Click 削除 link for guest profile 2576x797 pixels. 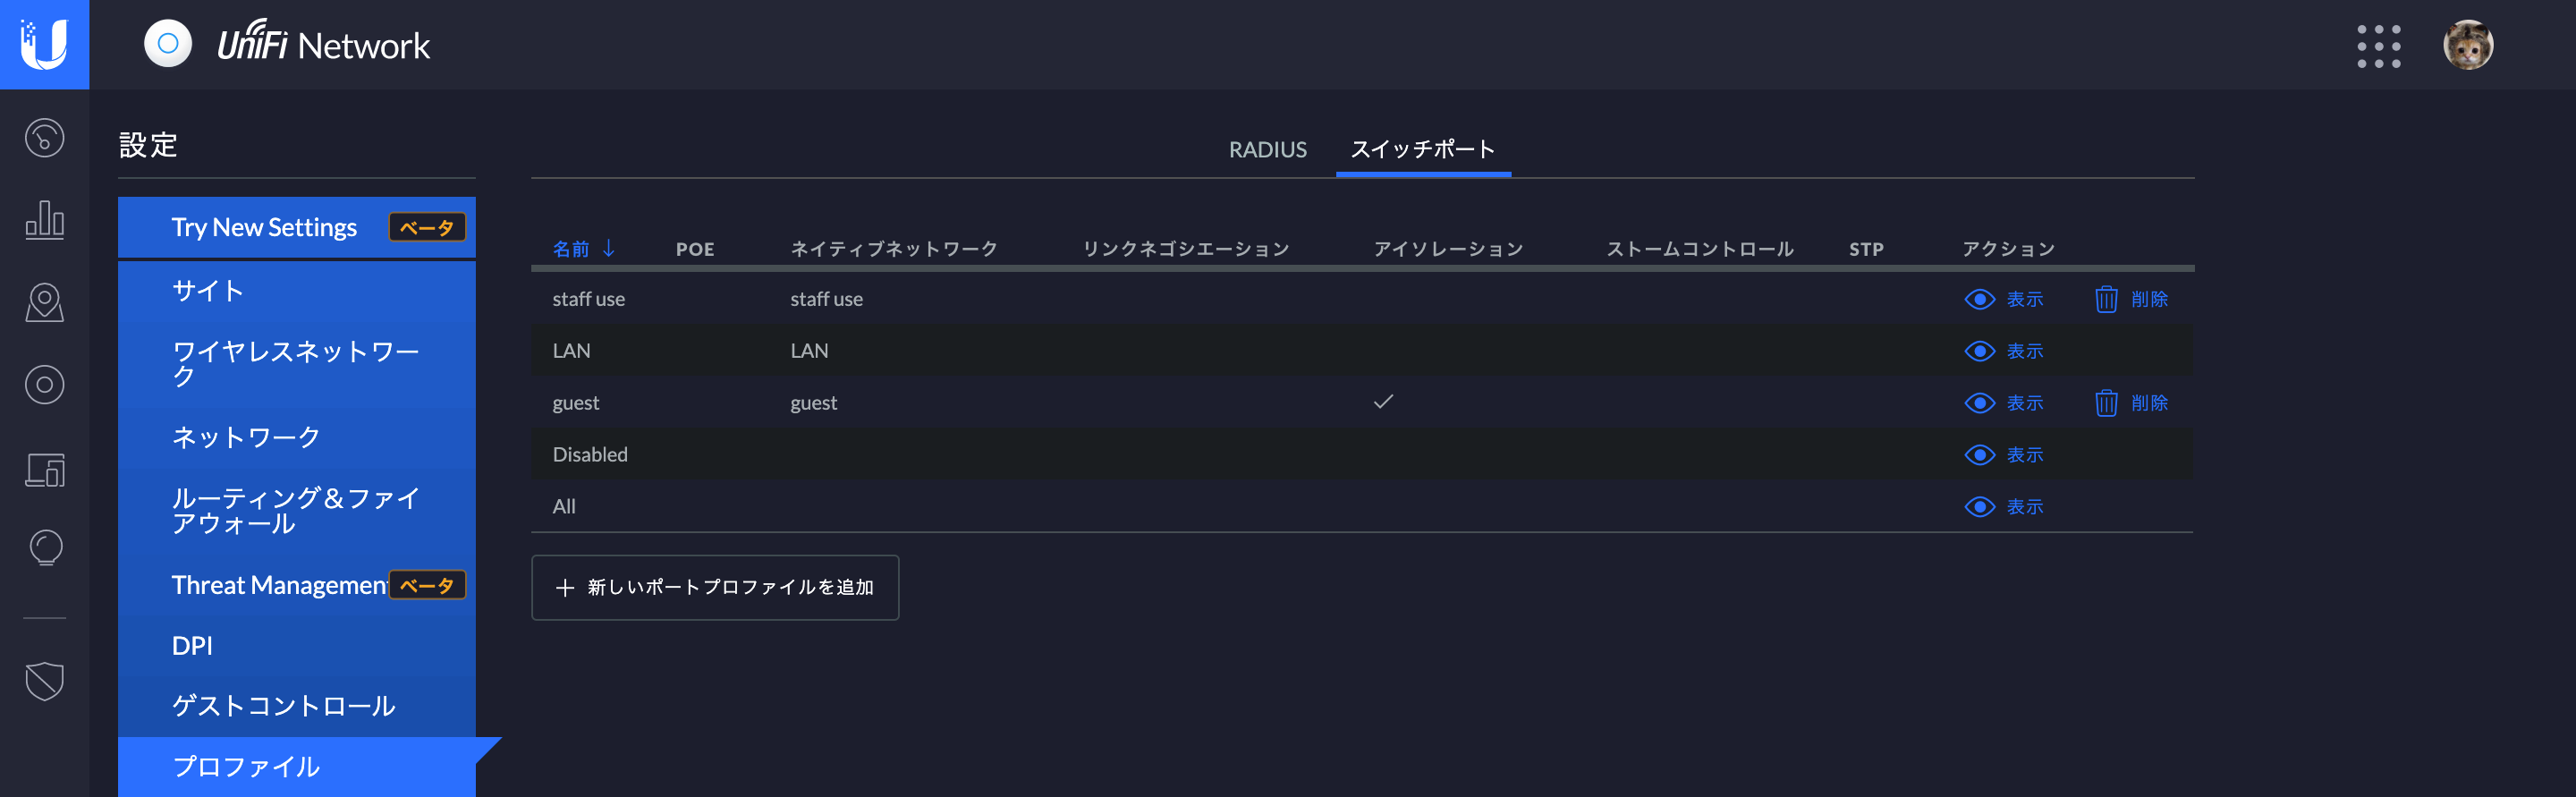coord(2149,403)
